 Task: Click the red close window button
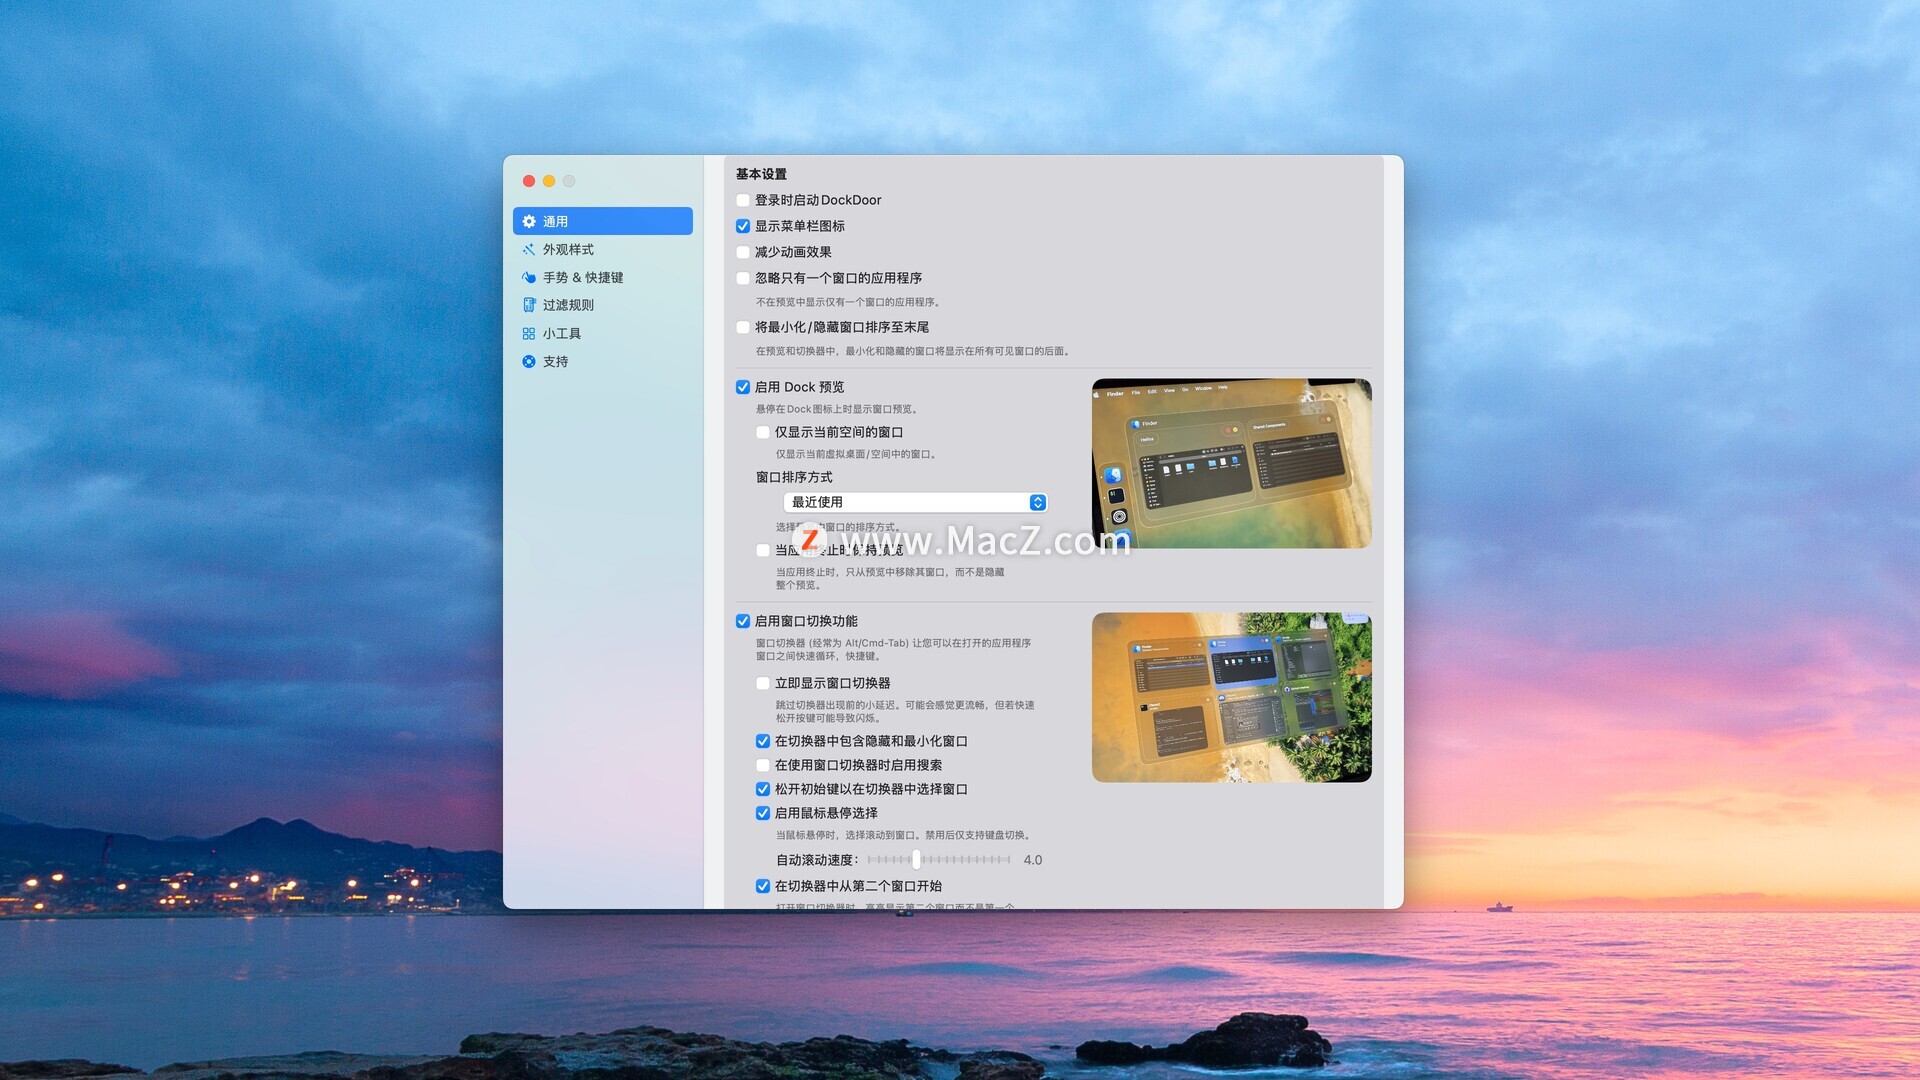[529, 181]
